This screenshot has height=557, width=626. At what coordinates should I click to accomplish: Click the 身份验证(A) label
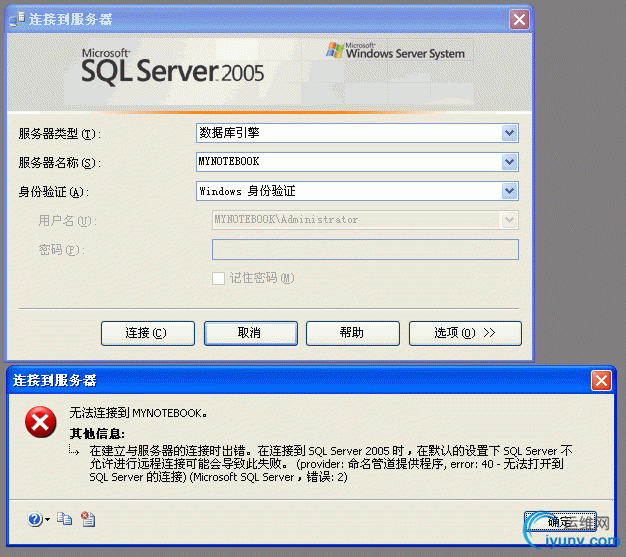[53, 192]
